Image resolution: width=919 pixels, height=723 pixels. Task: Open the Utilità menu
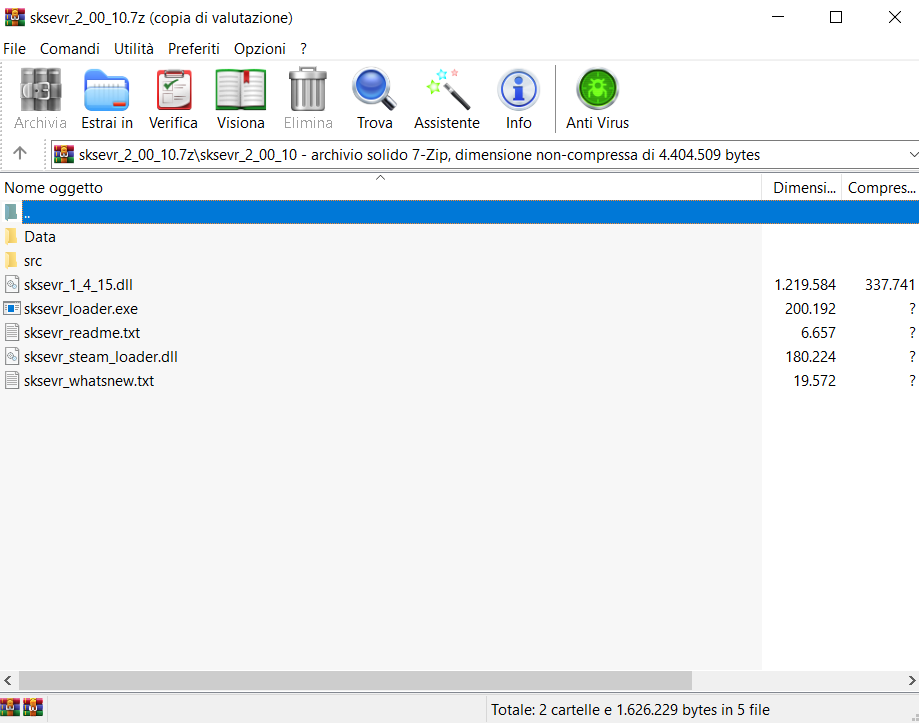click(x=134, y=49)
